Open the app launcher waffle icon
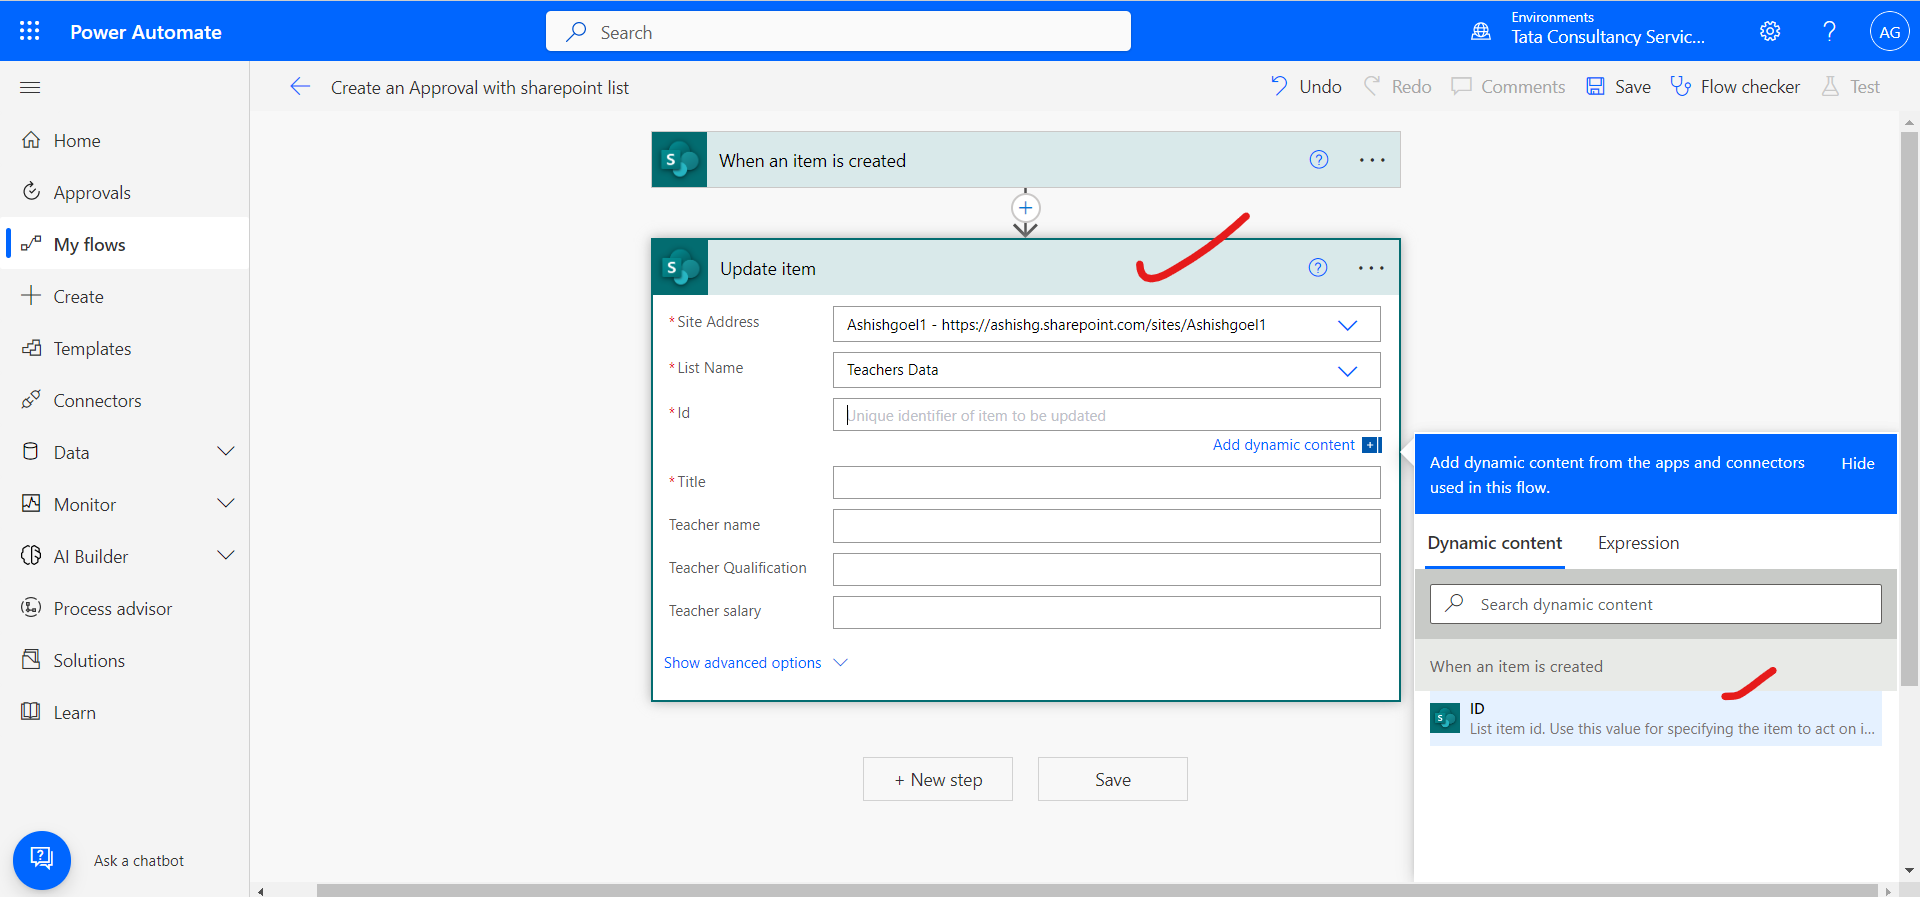The image size is (1920, 897). coord(30,31)
